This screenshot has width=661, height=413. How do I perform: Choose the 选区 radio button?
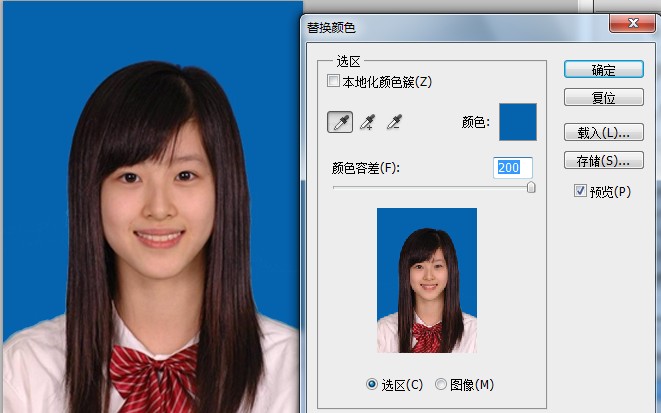tap(372, 384)
